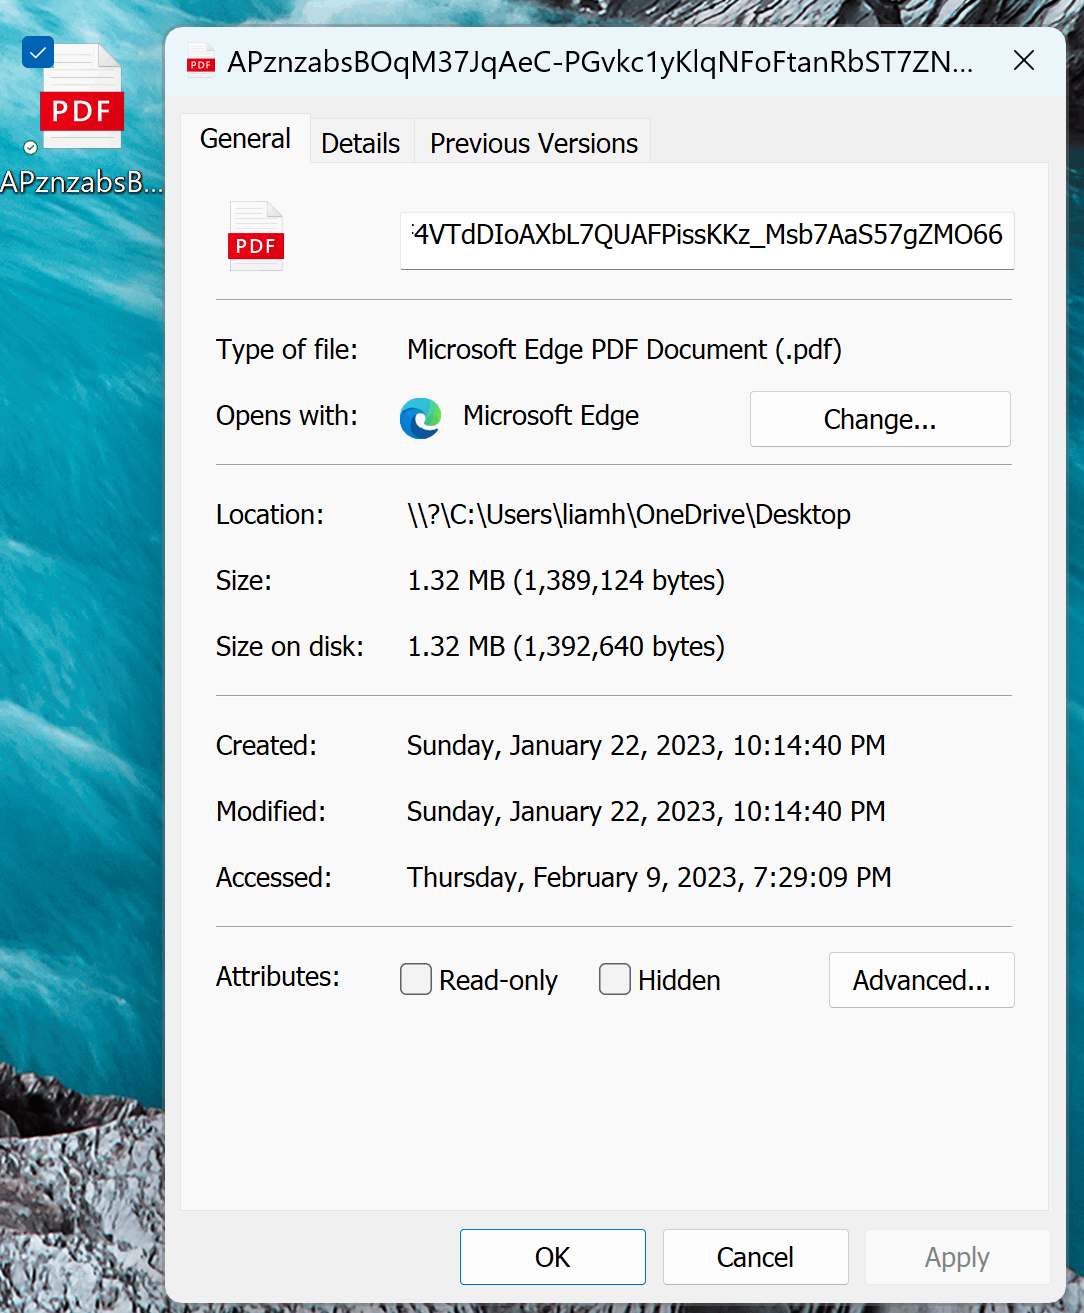Tick the selection checkbox on the desktop PDF
This screenshot has width=1084, height=1313.
[38, 52]
